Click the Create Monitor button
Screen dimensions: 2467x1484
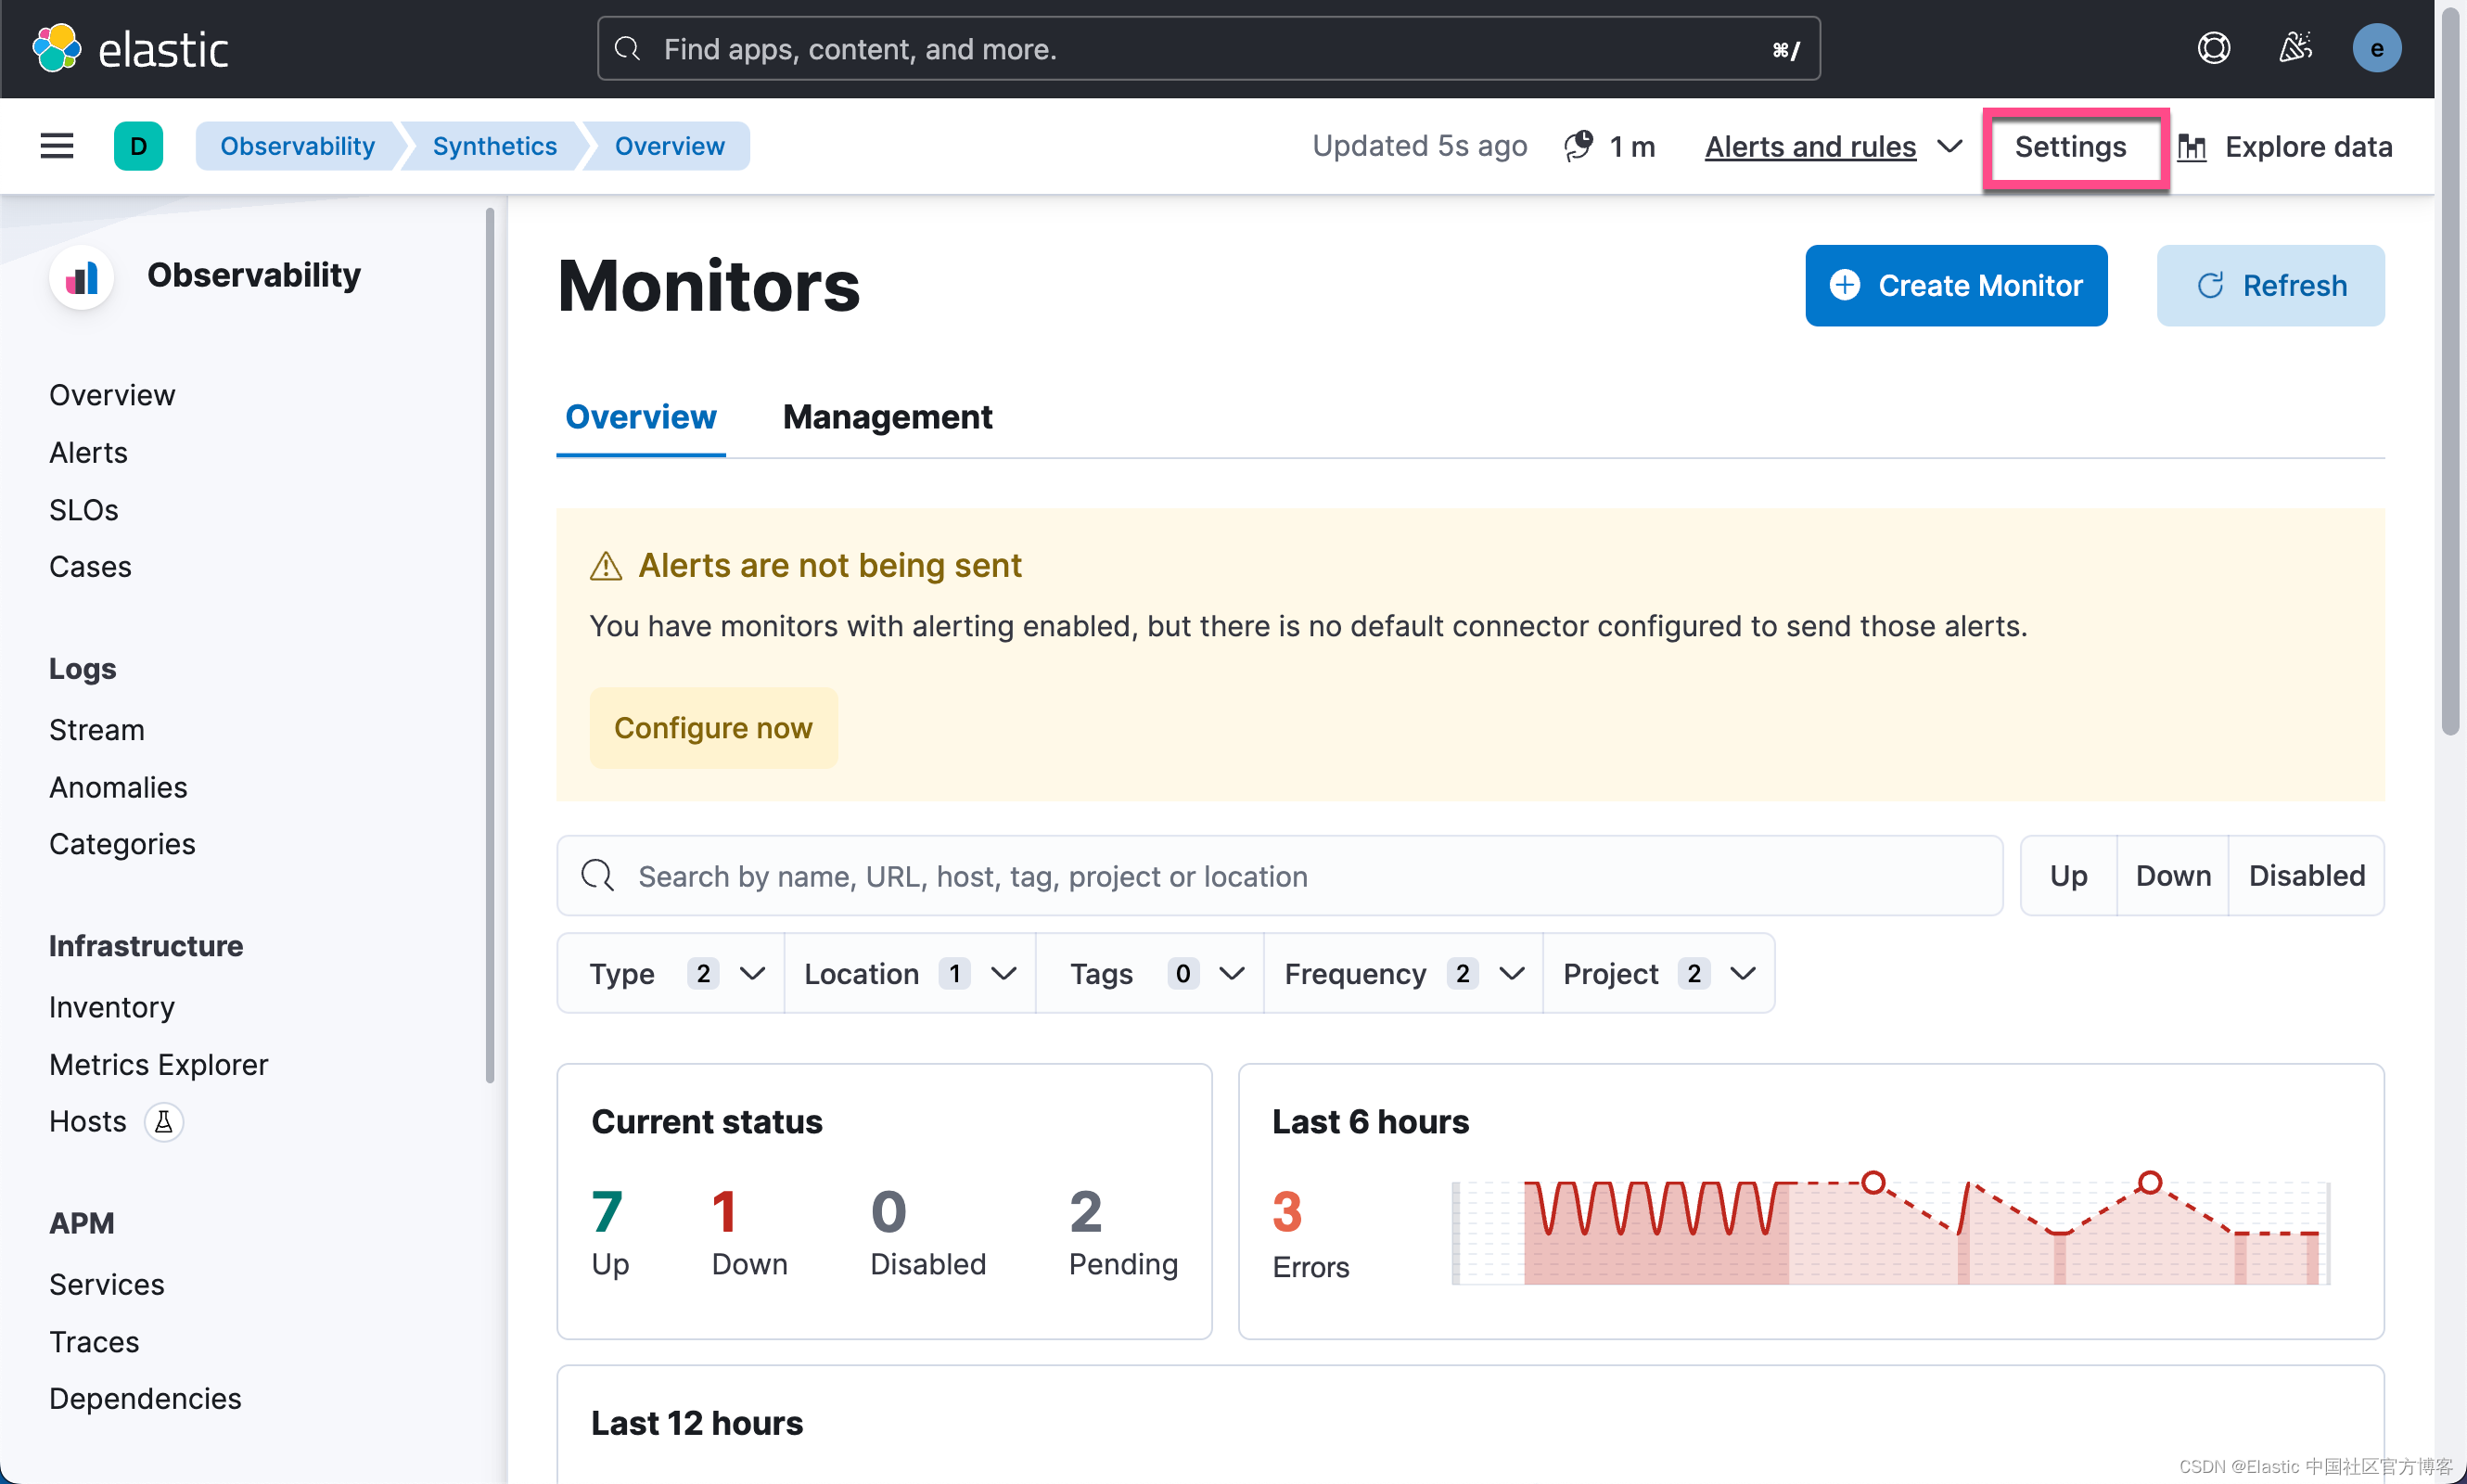click(1955, 285)
